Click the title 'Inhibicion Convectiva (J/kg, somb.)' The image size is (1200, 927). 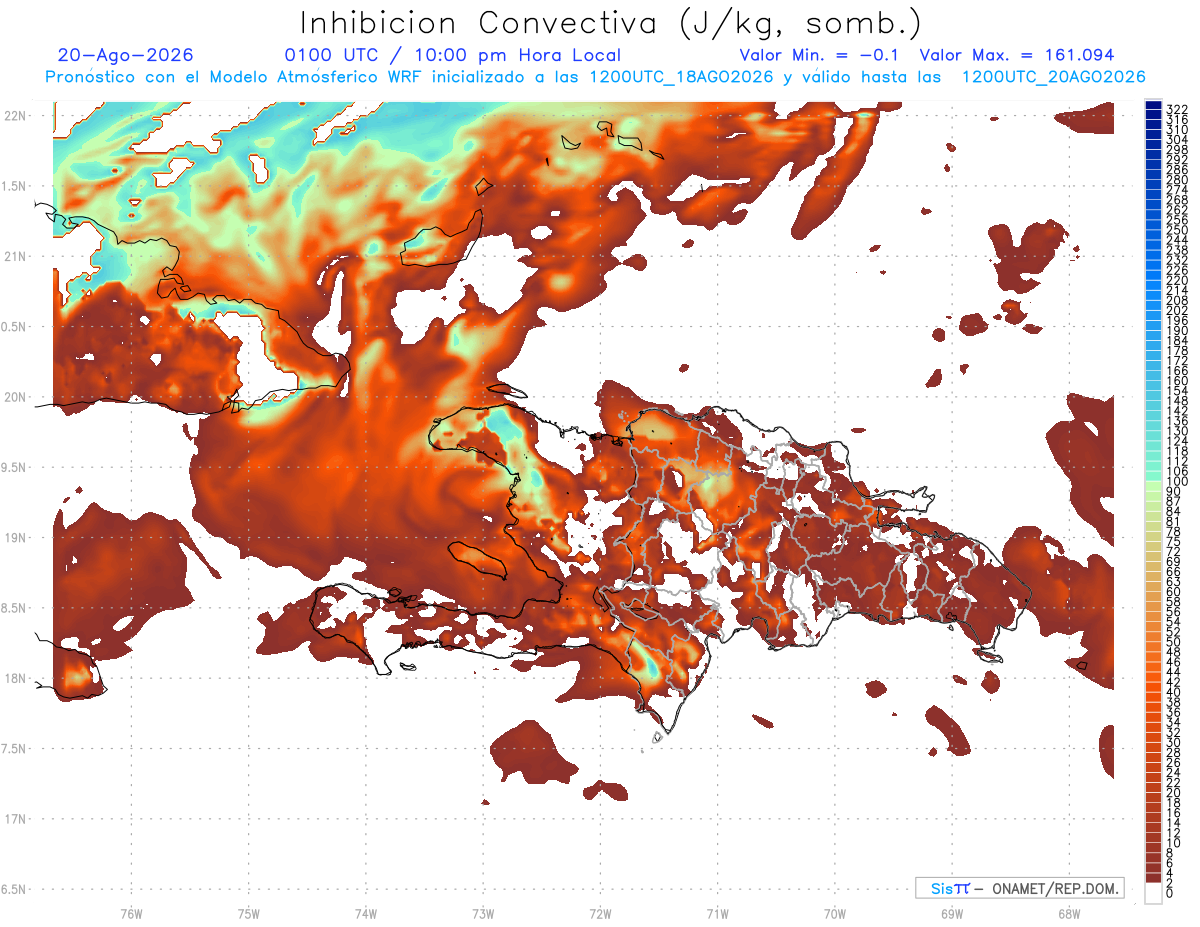pos(611,24)
